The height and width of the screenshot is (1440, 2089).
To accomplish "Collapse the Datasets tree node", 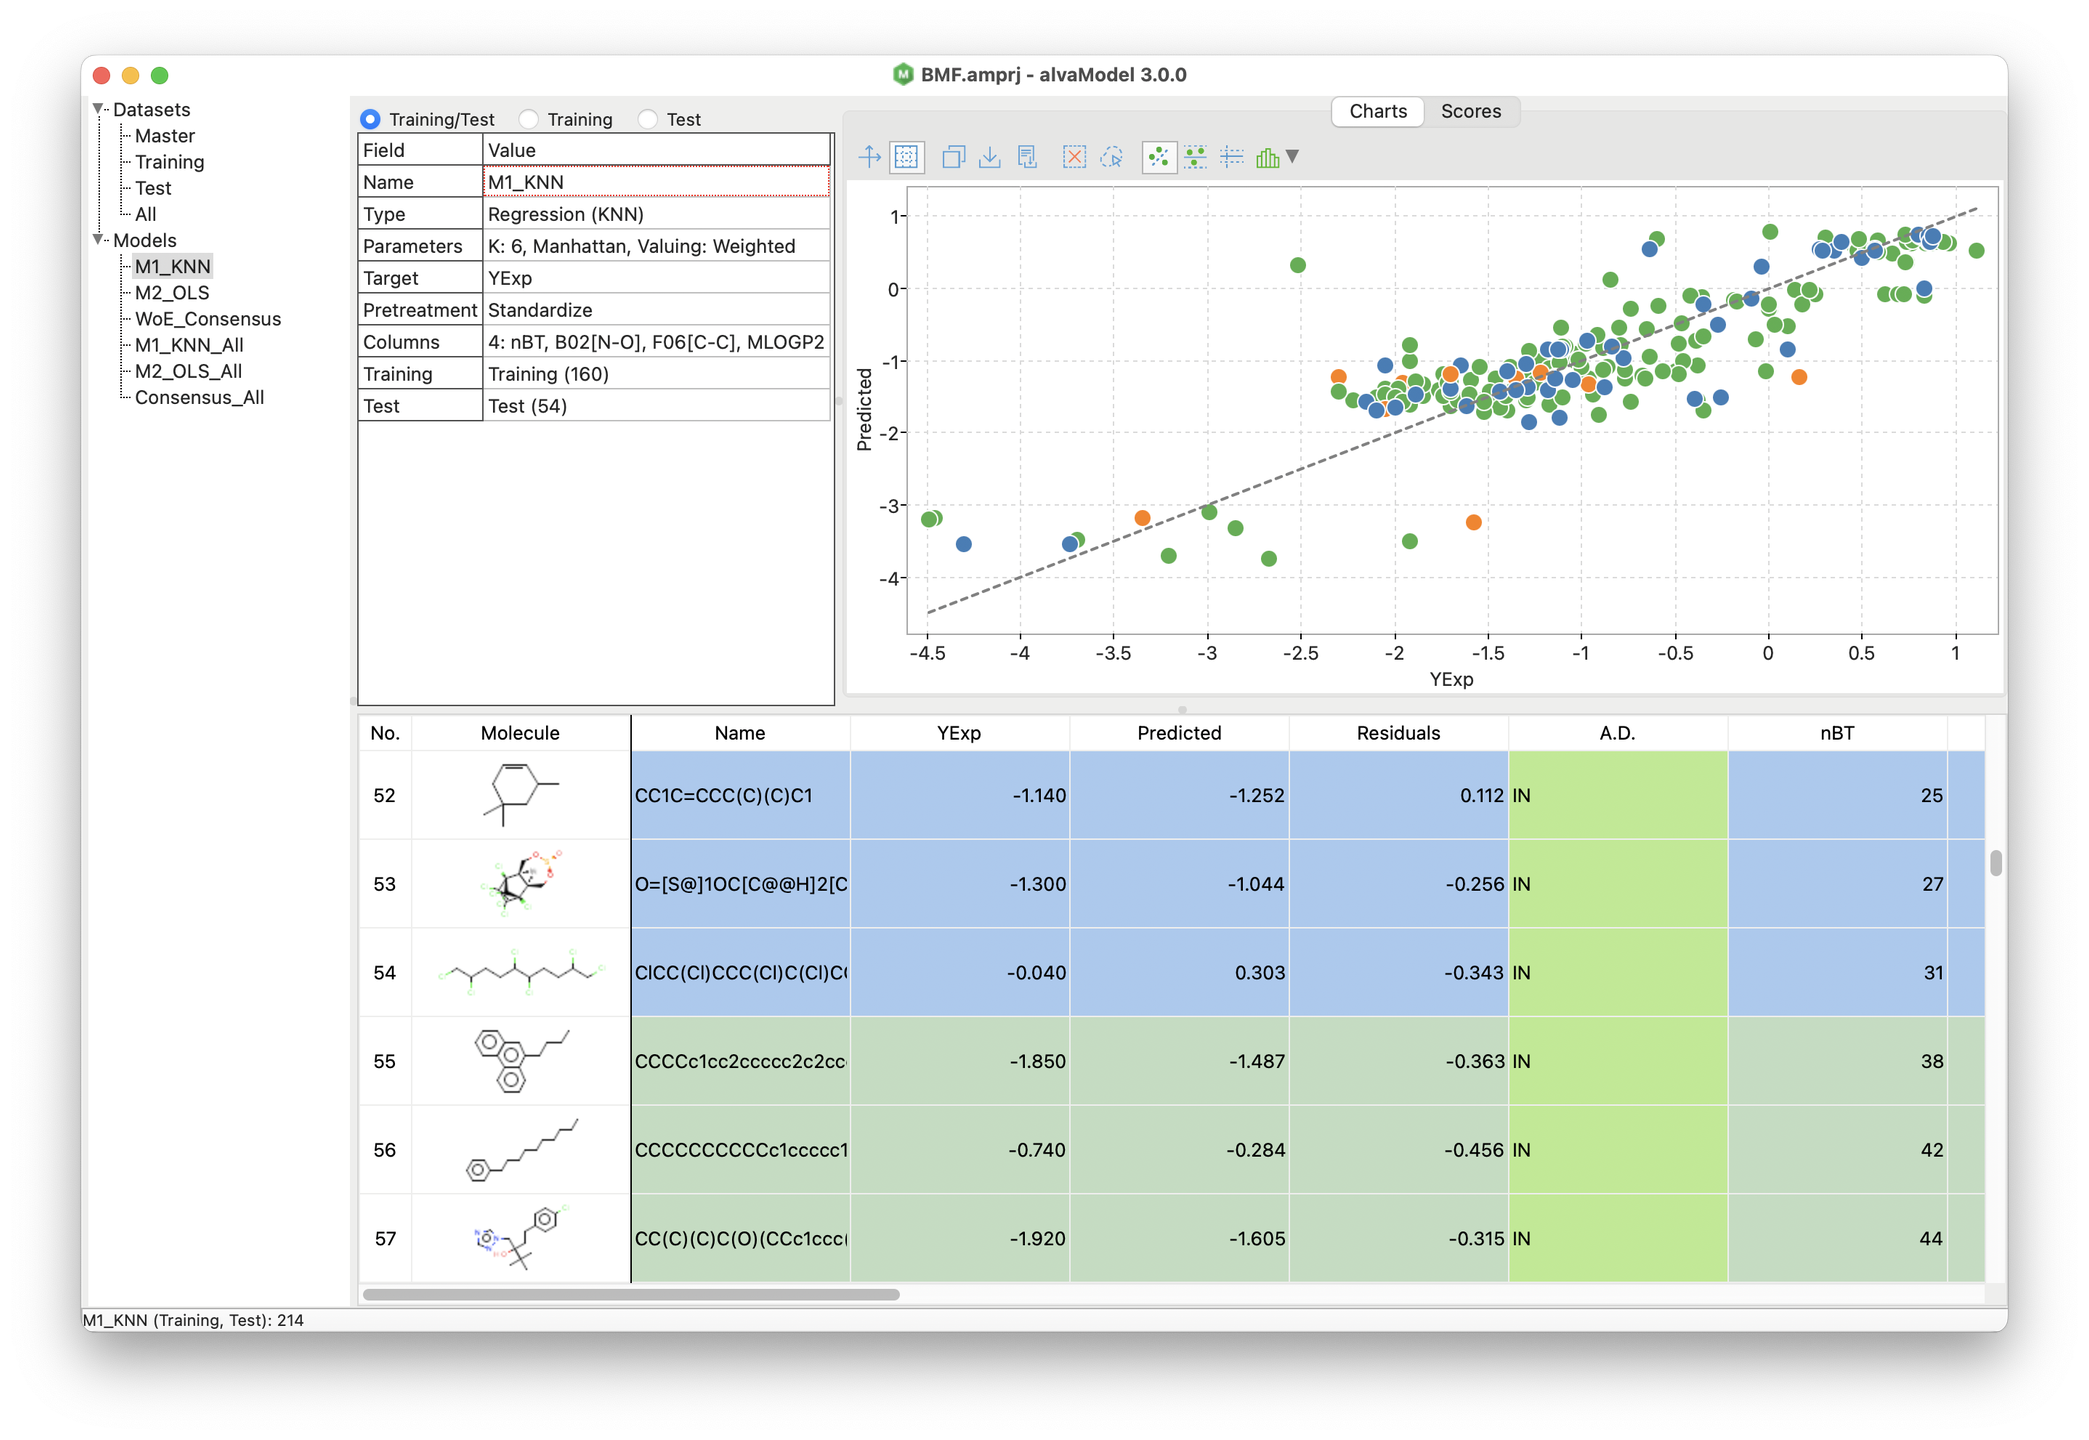I will (98, 109).
